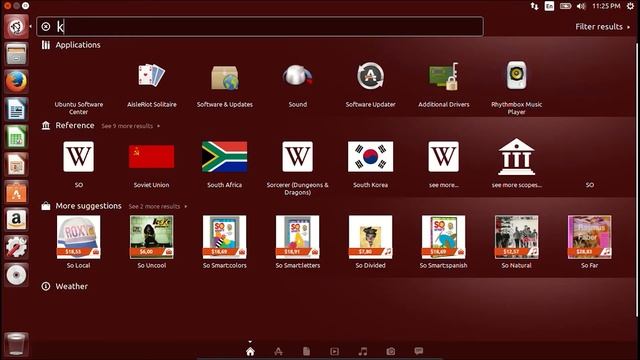Click the 'see more...' Wikipedia result
Image resolution: width=640 pixels, height=360 pixels.
point(444,164)
